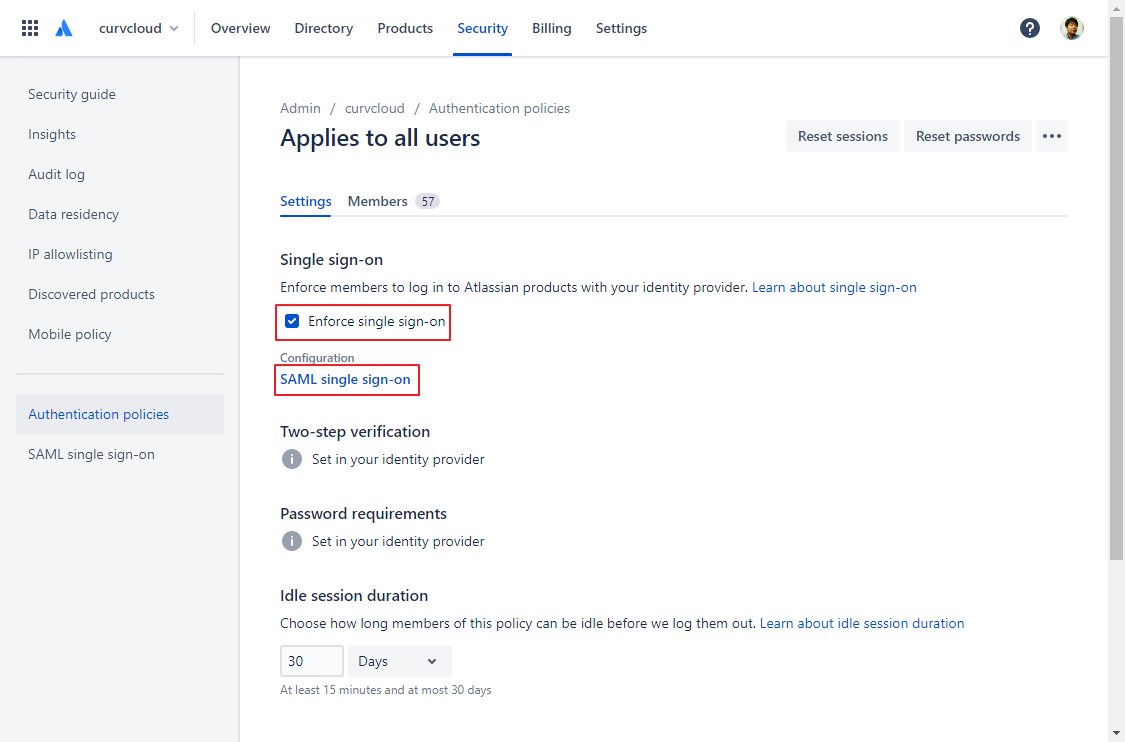Open the help question mark icon
Screen dimensions: 1125x742
1030,28
